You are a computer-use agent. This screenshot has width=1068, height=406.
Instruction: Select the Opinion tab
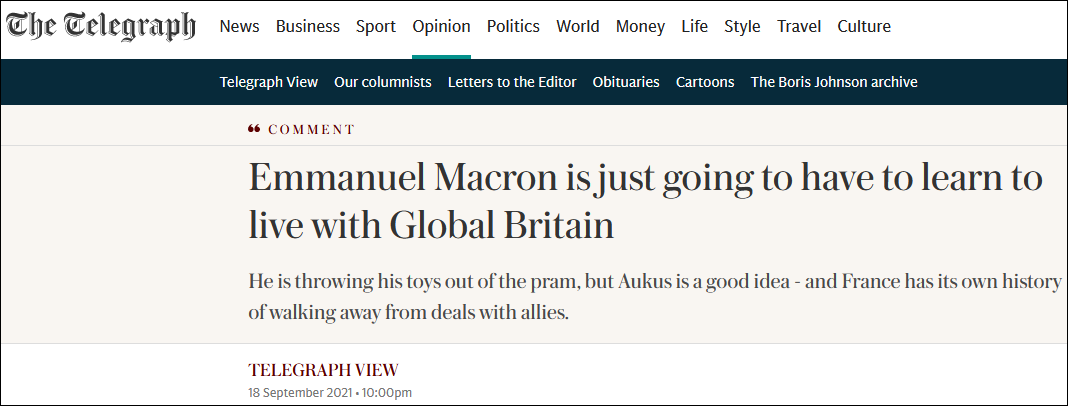(x=441, y=27)
